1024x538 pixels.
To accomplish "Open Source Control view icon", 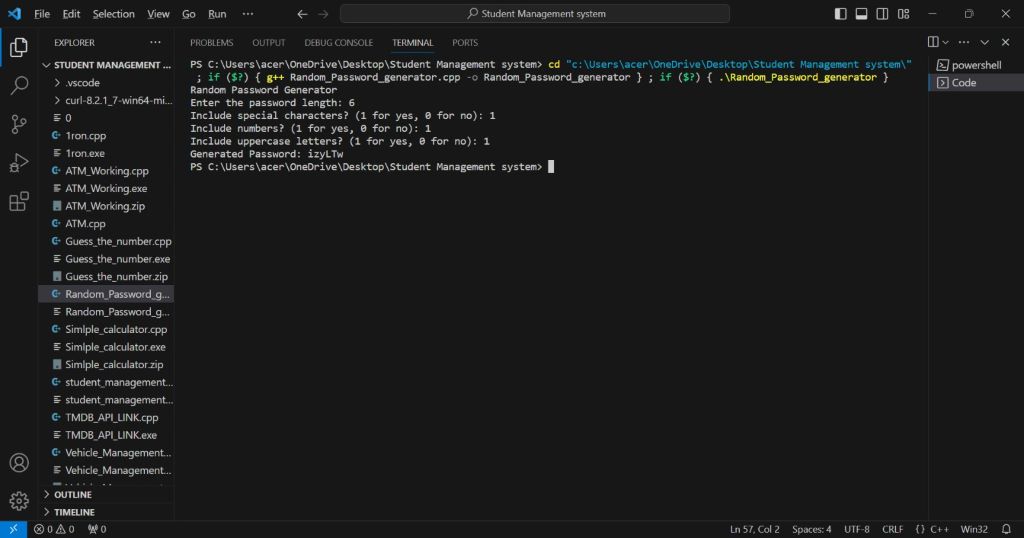I will click(19, 124).
